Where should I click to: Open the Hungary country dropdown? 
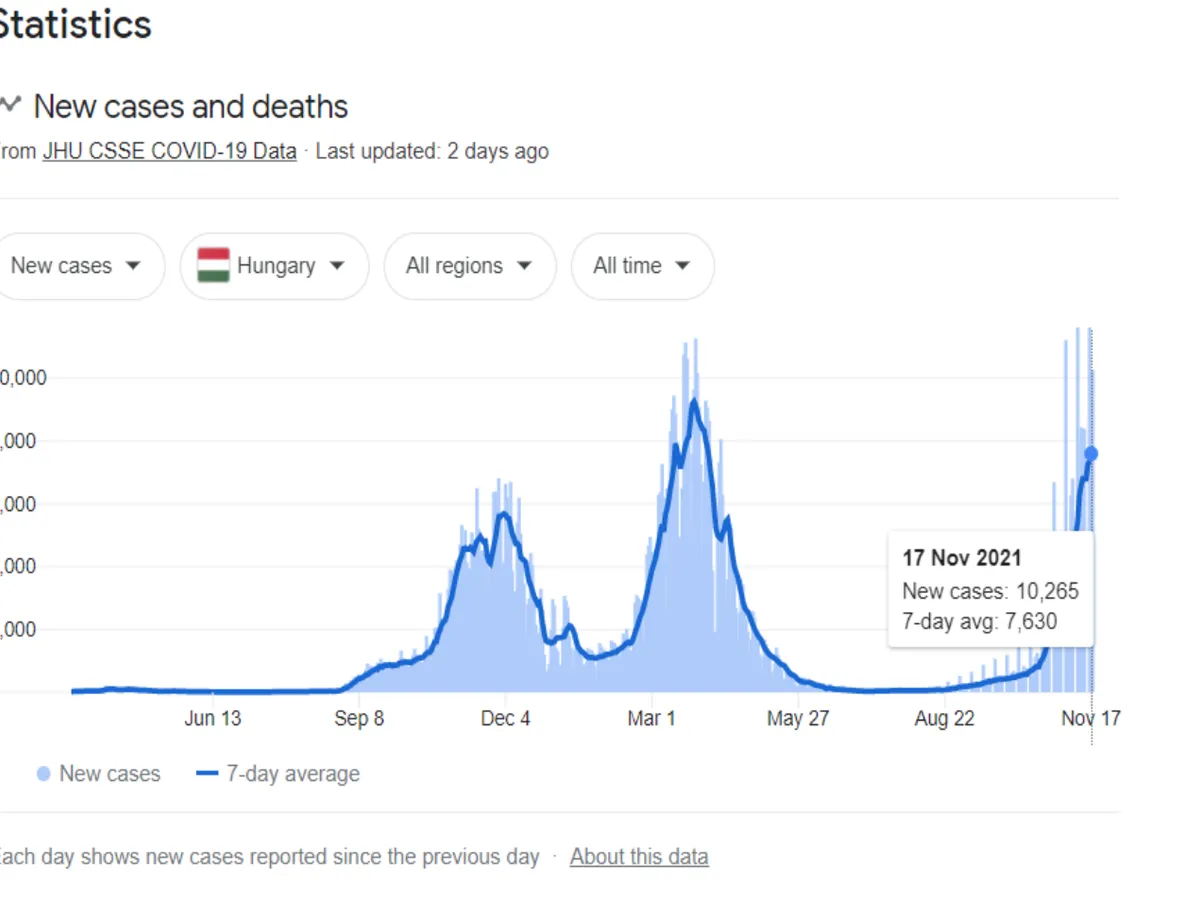[275, 266]
